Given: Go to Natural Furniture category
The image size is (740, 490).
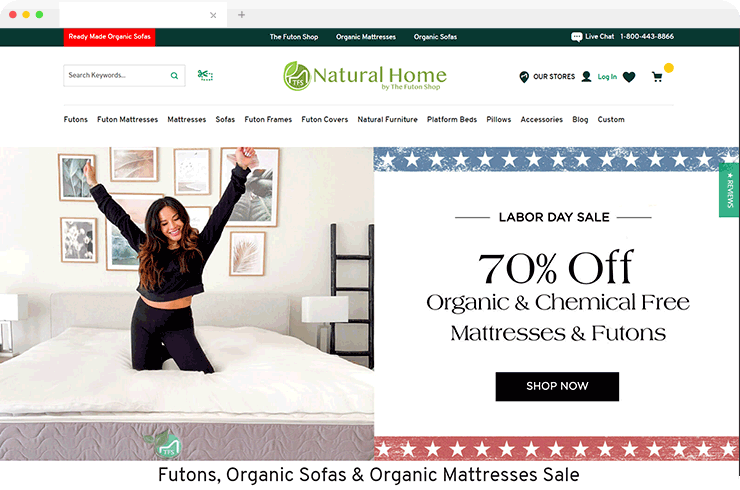Looking at the screenshot, I should 387,119.
